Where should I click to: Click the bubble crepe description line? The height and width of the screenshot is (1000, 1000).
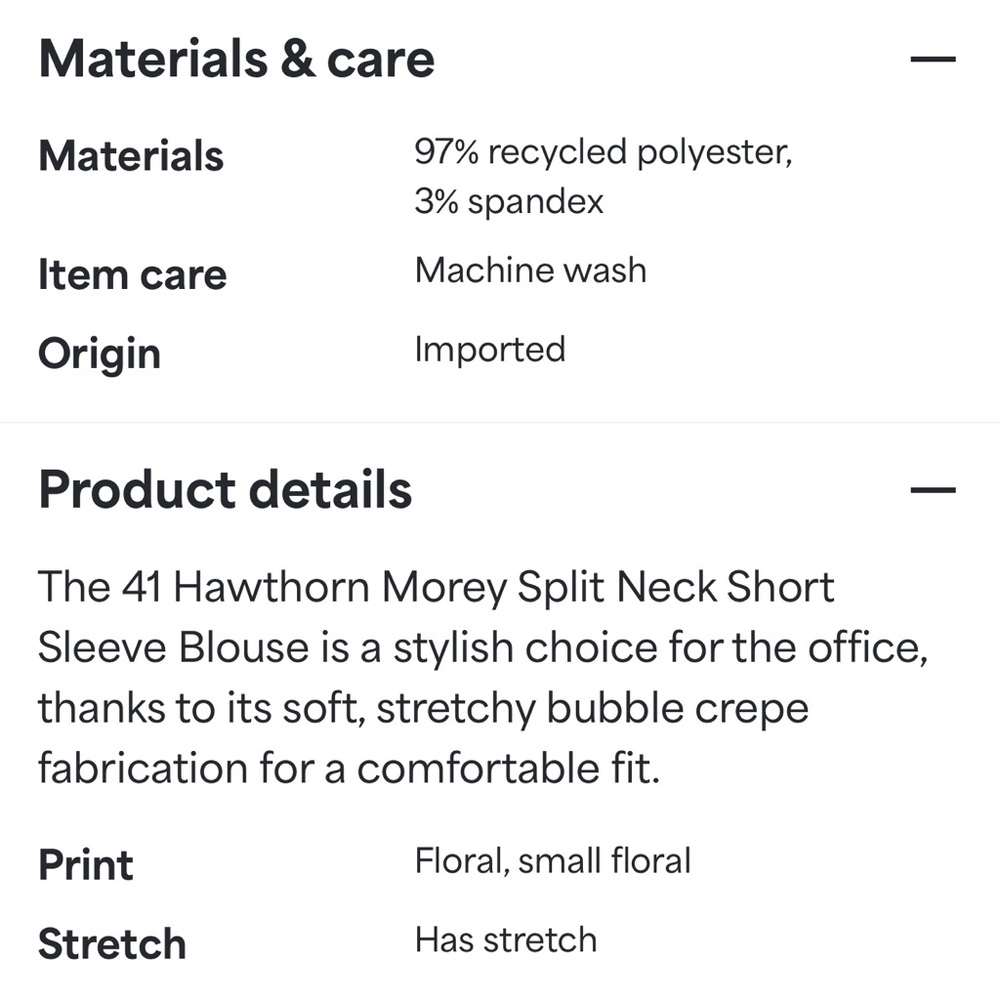point(423,708)
